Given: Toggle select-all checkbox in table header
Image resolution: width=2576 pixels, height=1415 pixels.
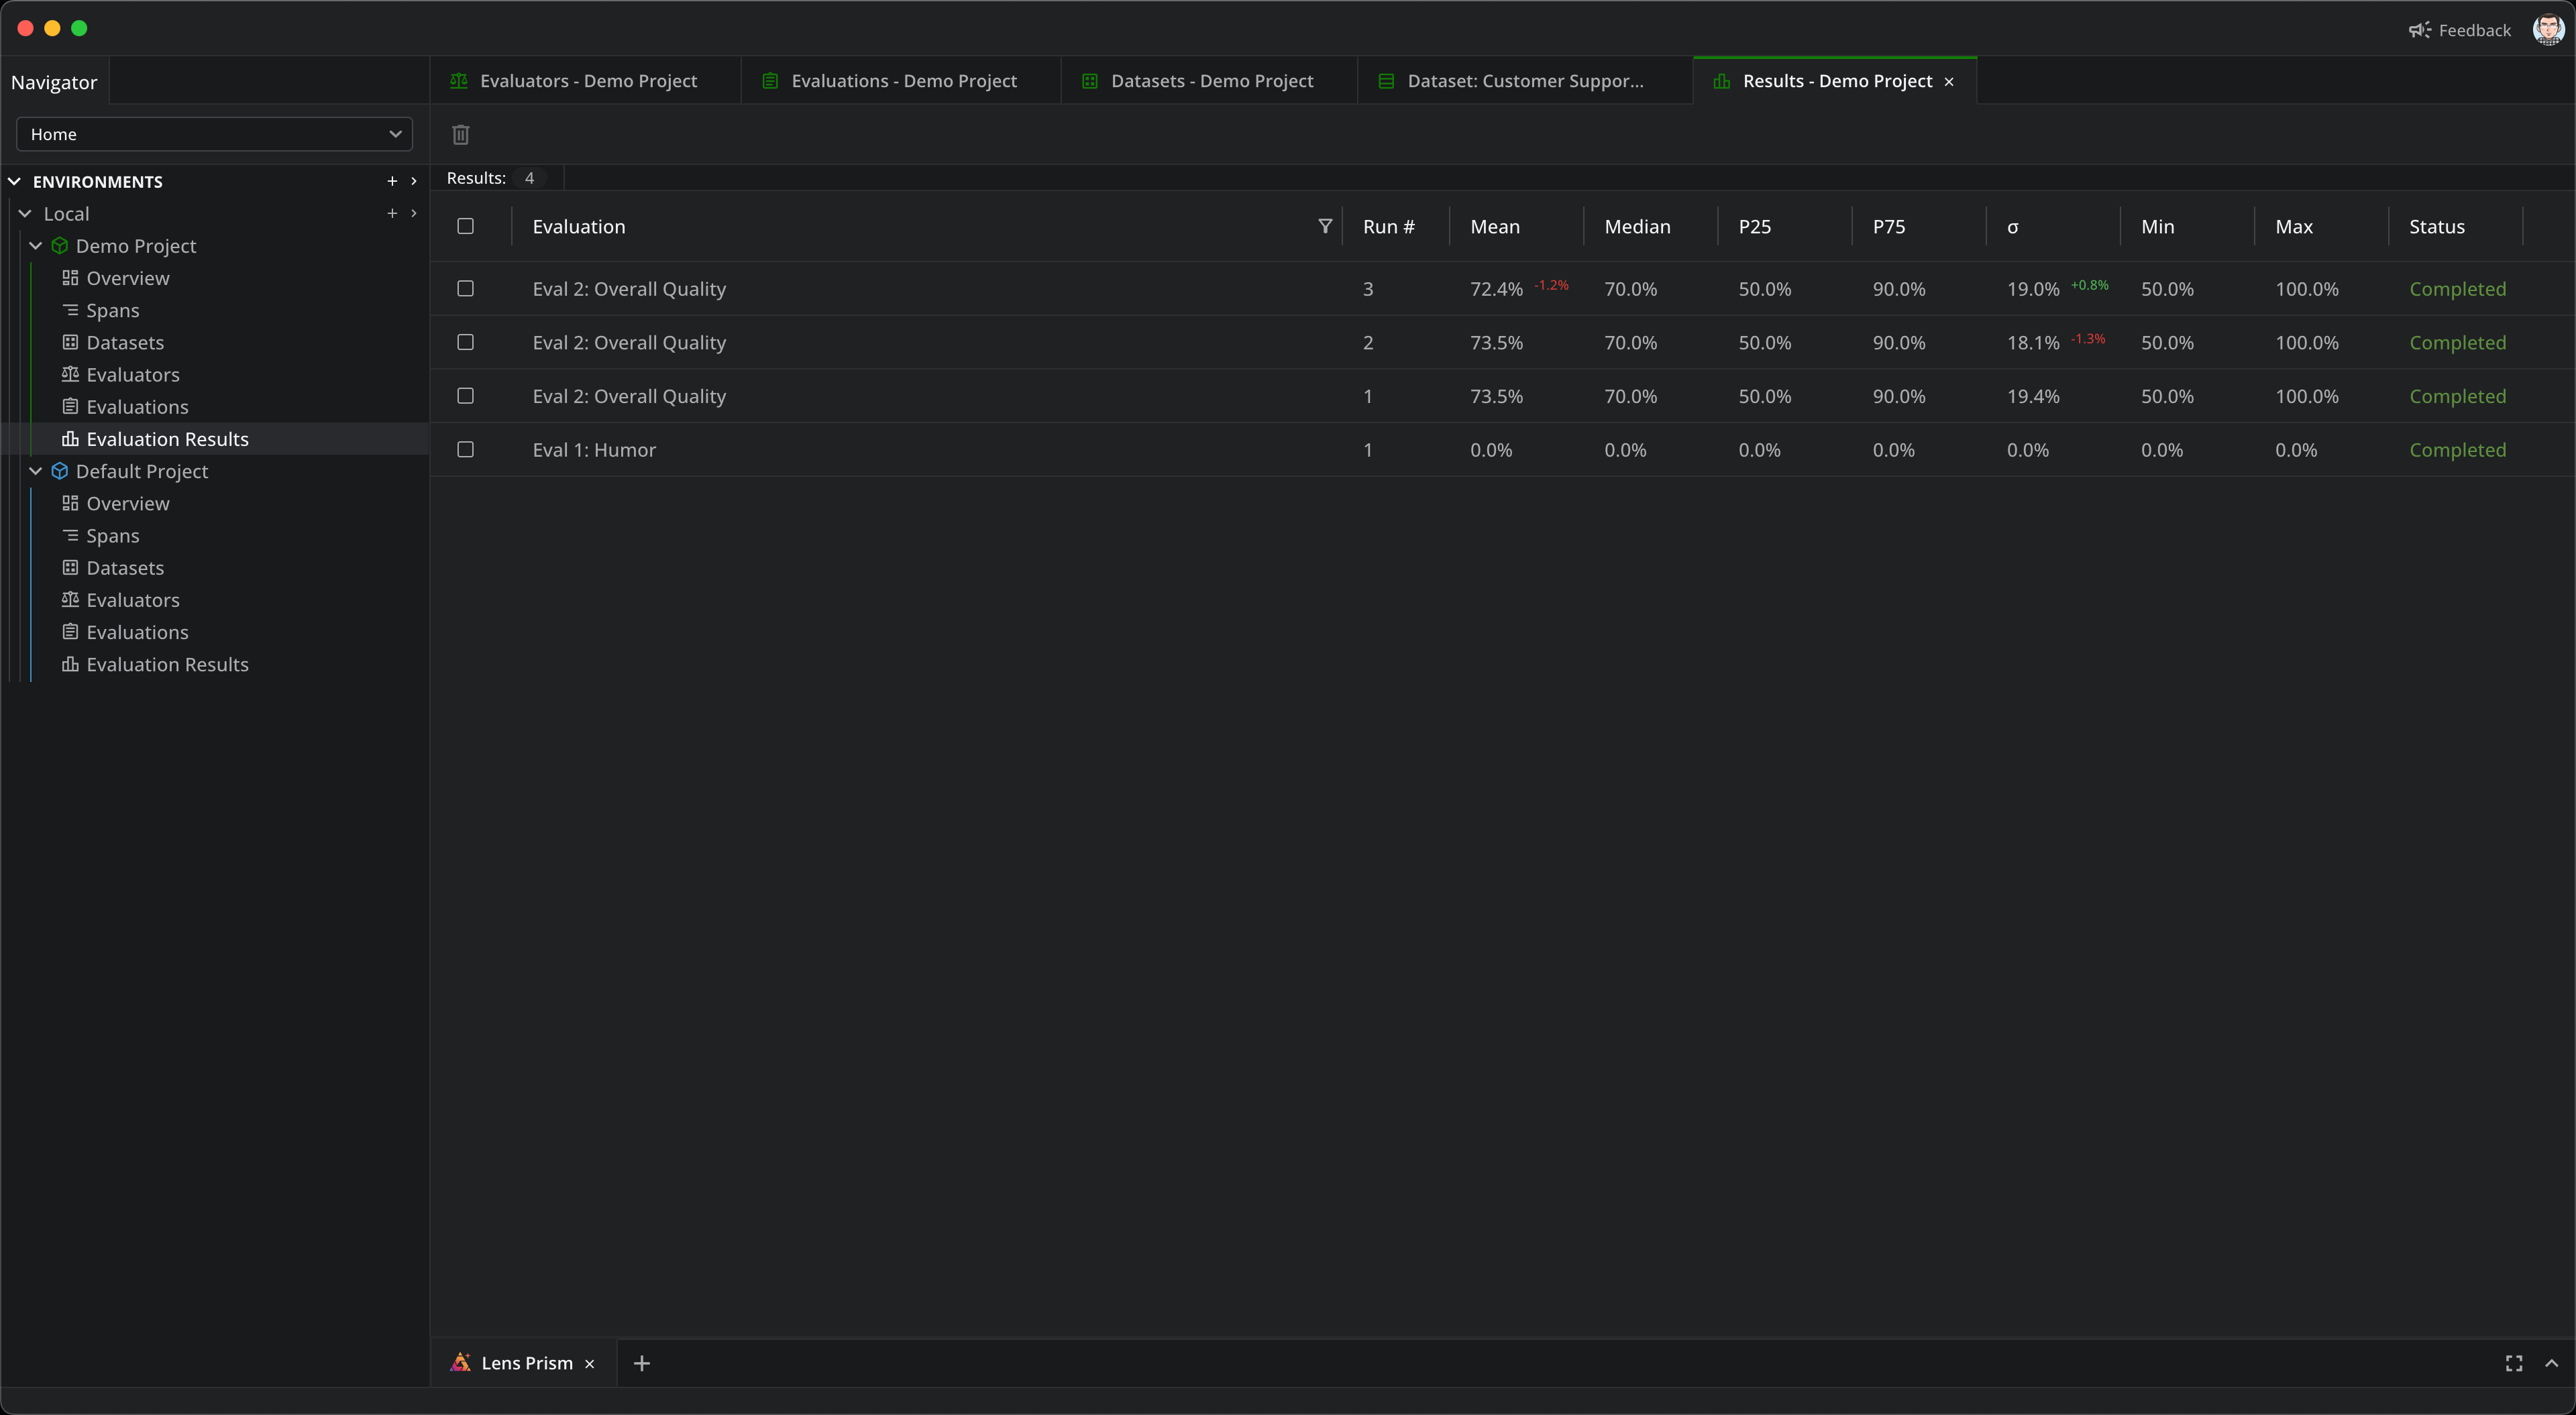Looking at the screenshot, I should click(x=465, y=226).
